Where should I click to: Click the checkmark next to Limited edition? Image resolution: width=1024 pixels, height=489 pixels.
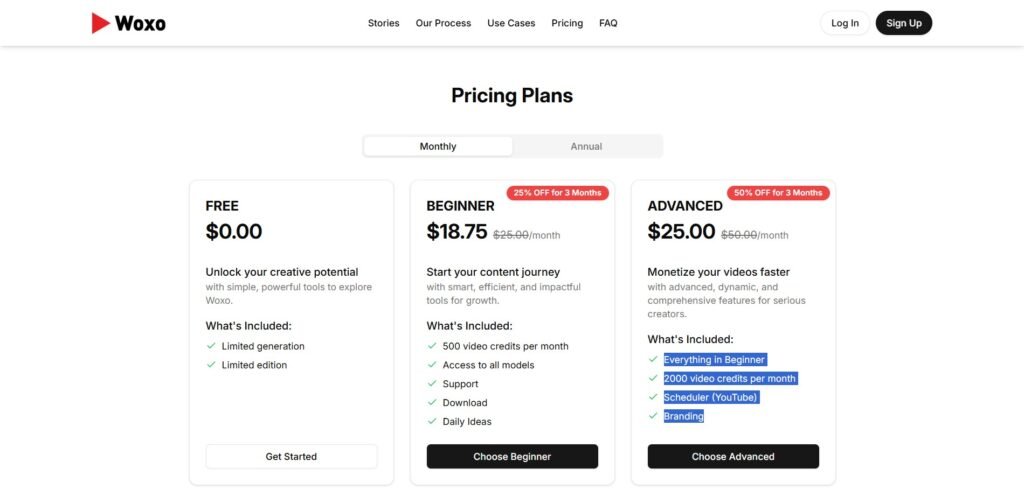click(x=211, y=365)
